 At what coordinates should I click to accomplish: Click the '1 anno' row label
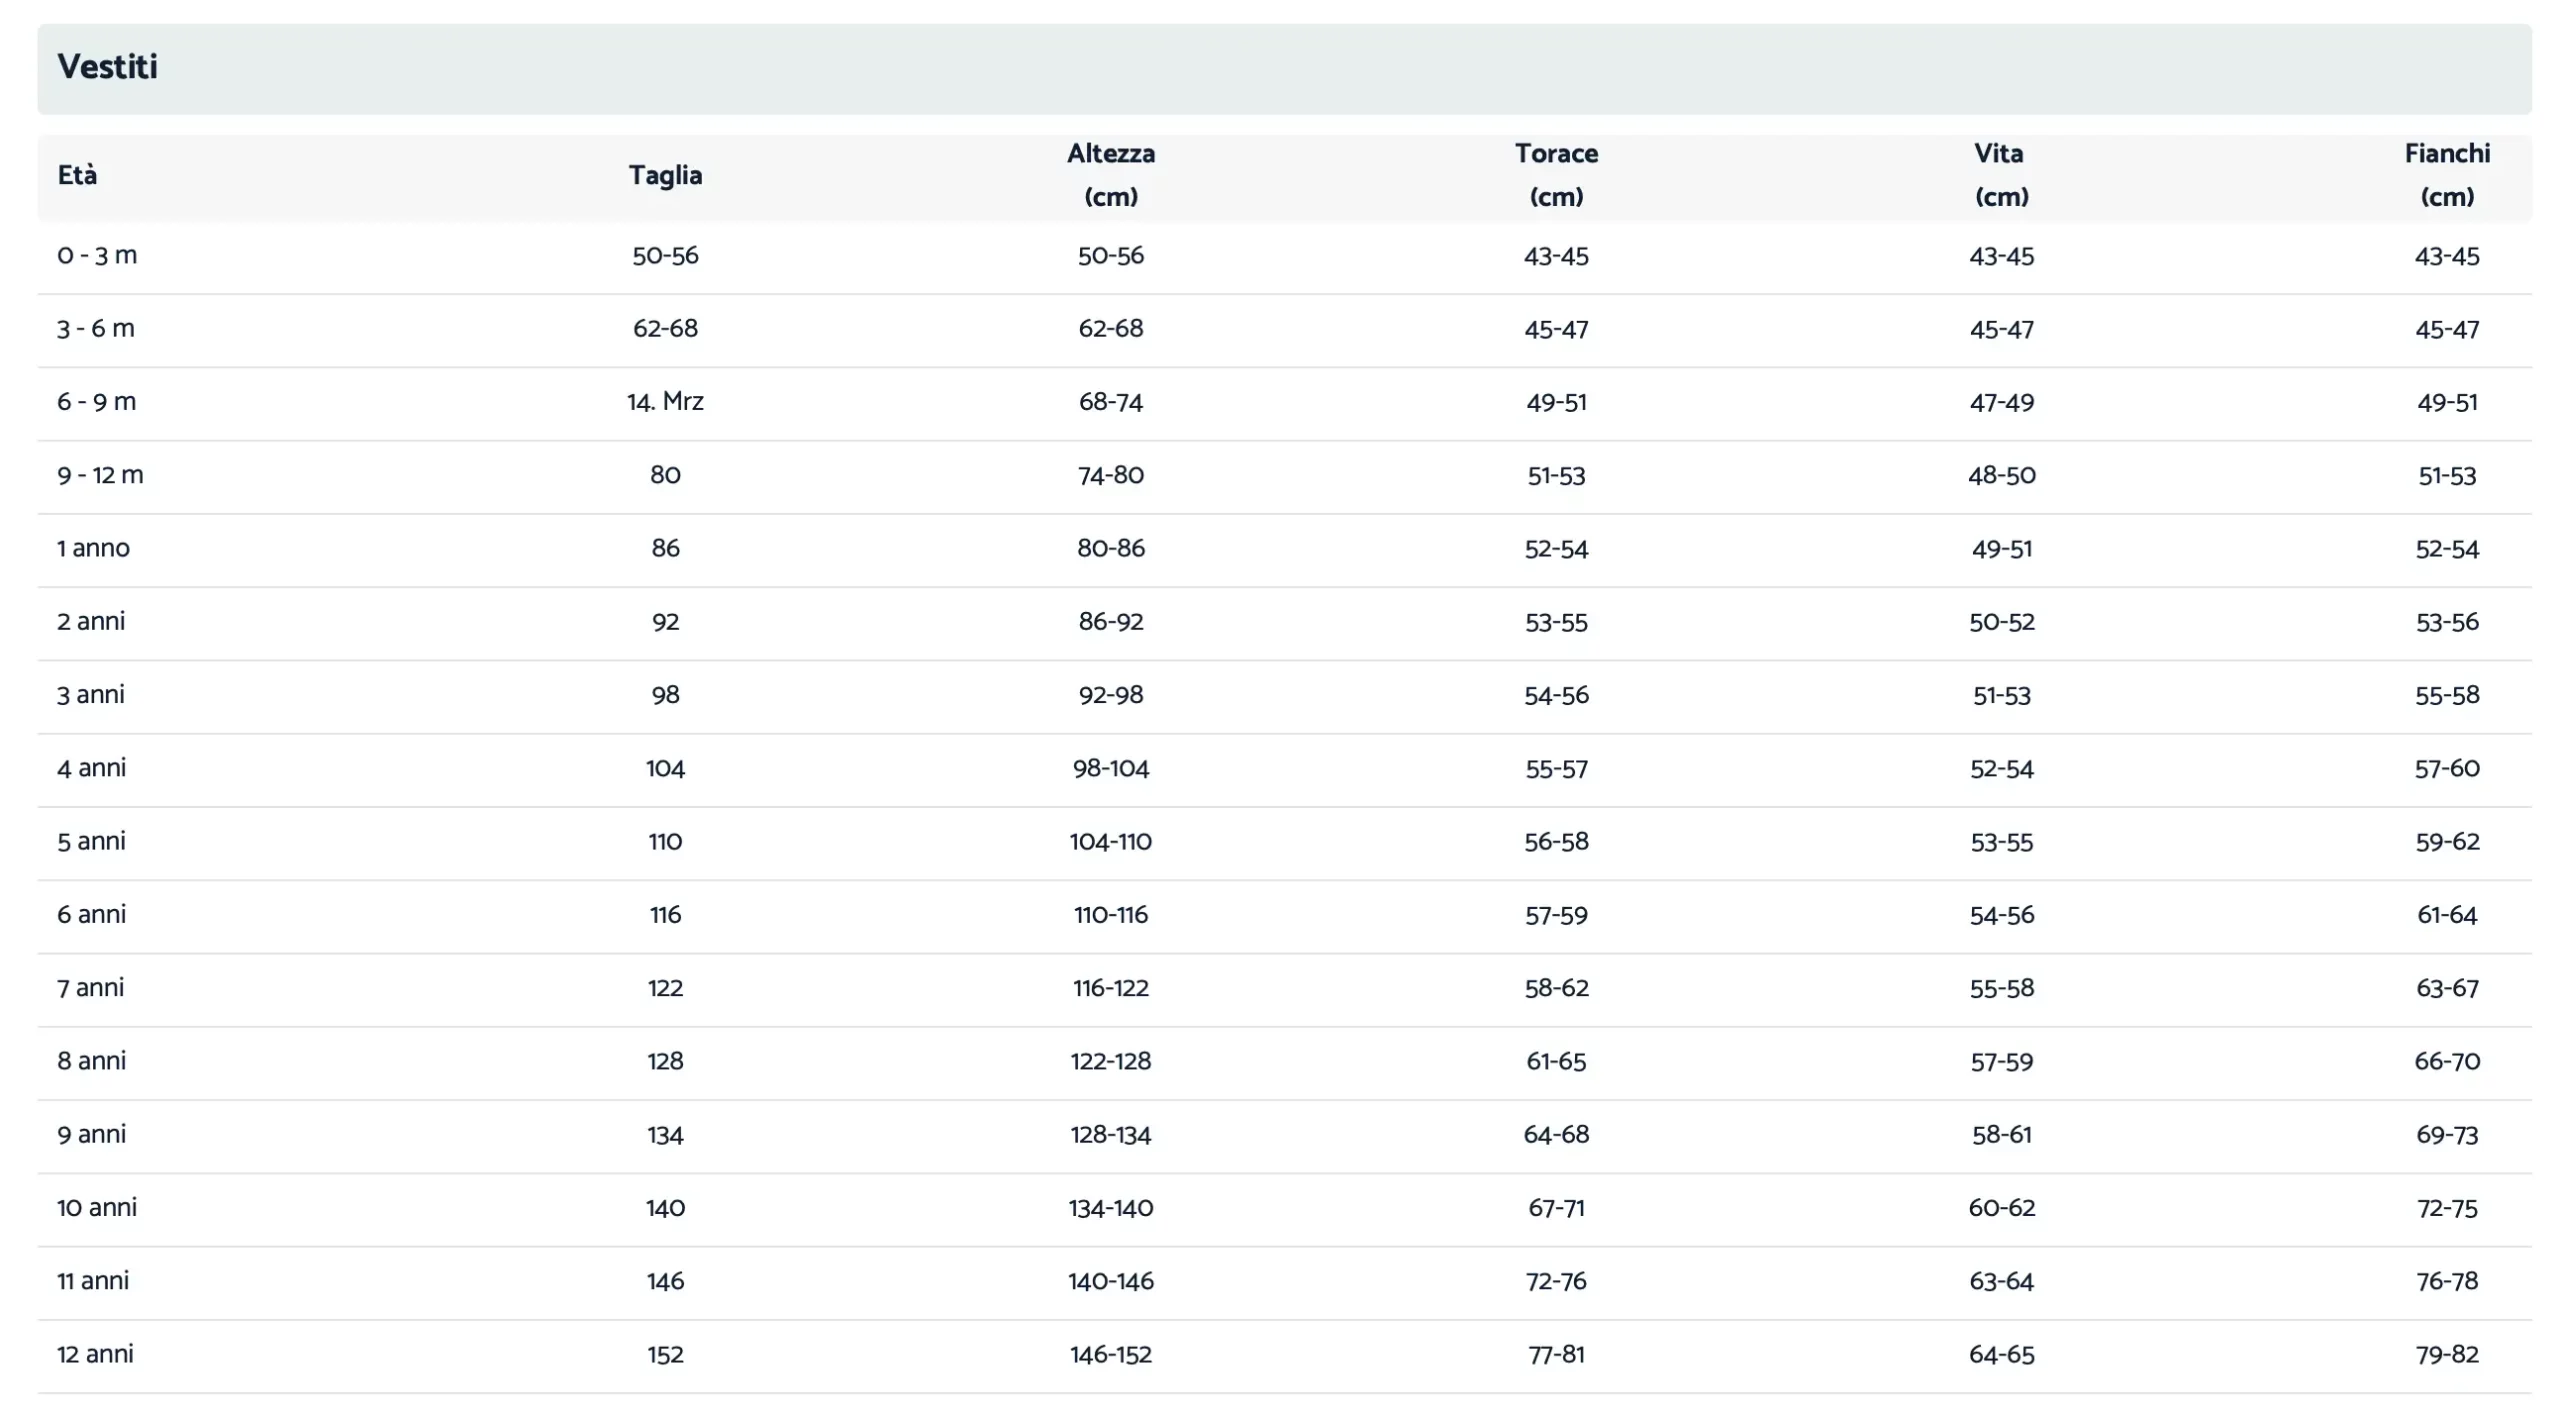pos(93,548)
